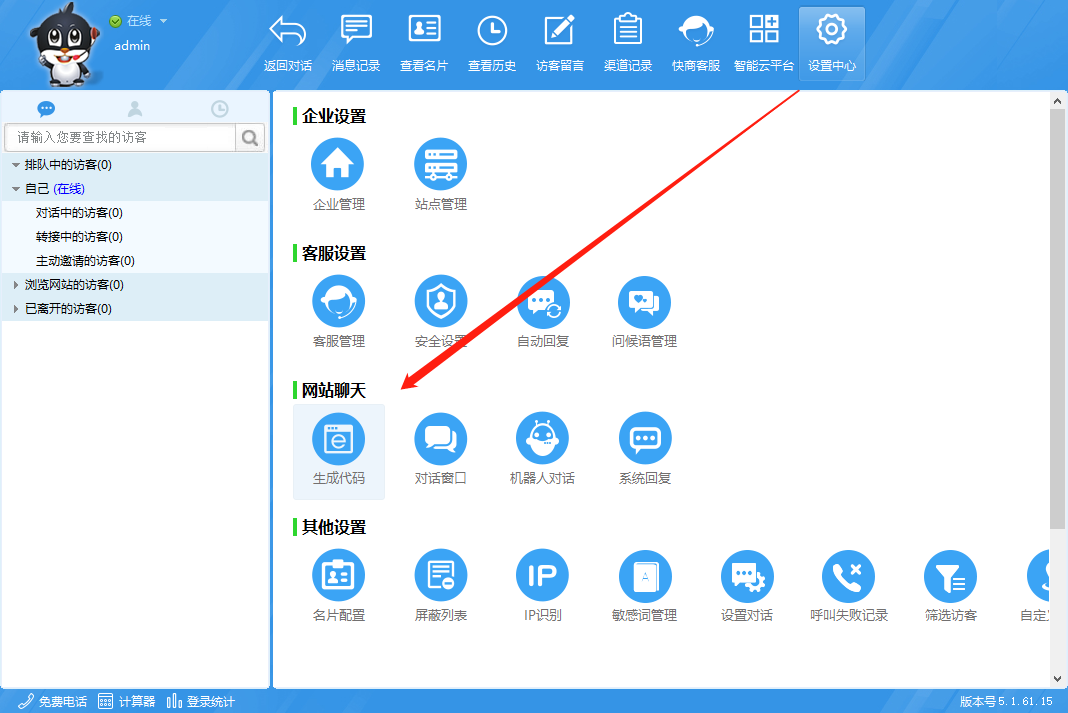Open the IP识别 recognition icon
The height and width of the screenshot is (713, 1068).
point(542,576)
